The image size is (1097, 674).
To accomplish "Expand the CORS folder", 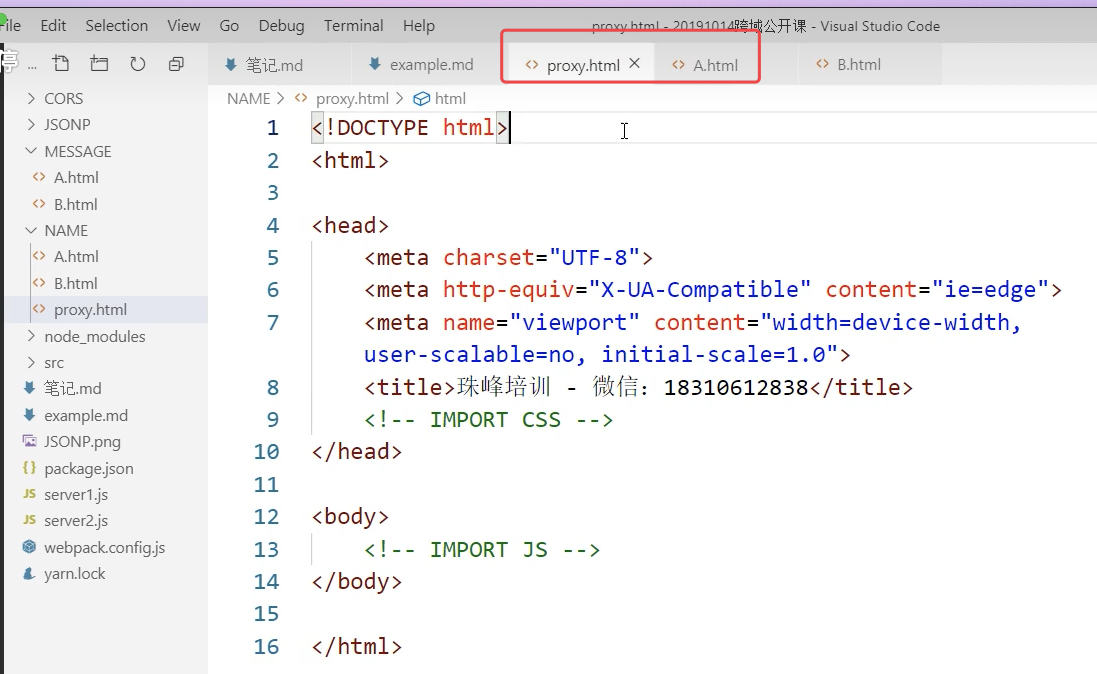I will pos(106,99).
